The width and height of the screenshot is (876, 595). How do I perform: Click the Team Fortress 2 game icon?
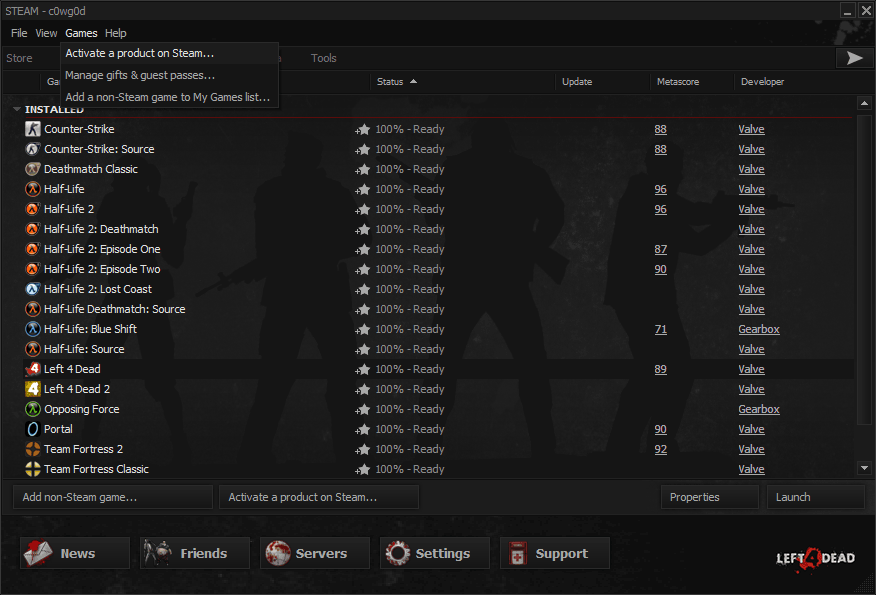(x=32, y=449)
